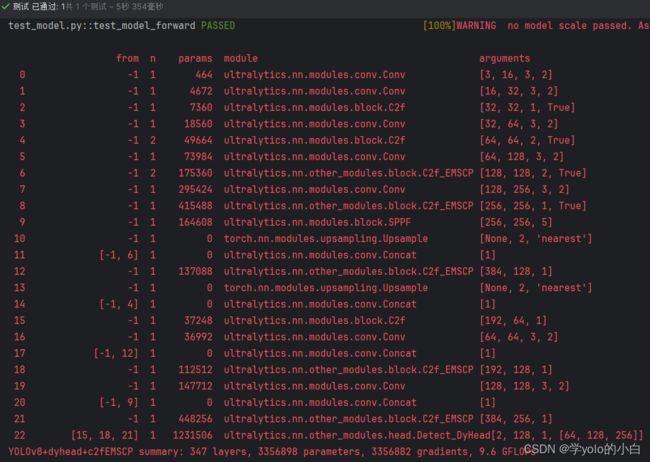
Task: Click from value [-1, 6] in row 11
Action: (x=119, y=255)
